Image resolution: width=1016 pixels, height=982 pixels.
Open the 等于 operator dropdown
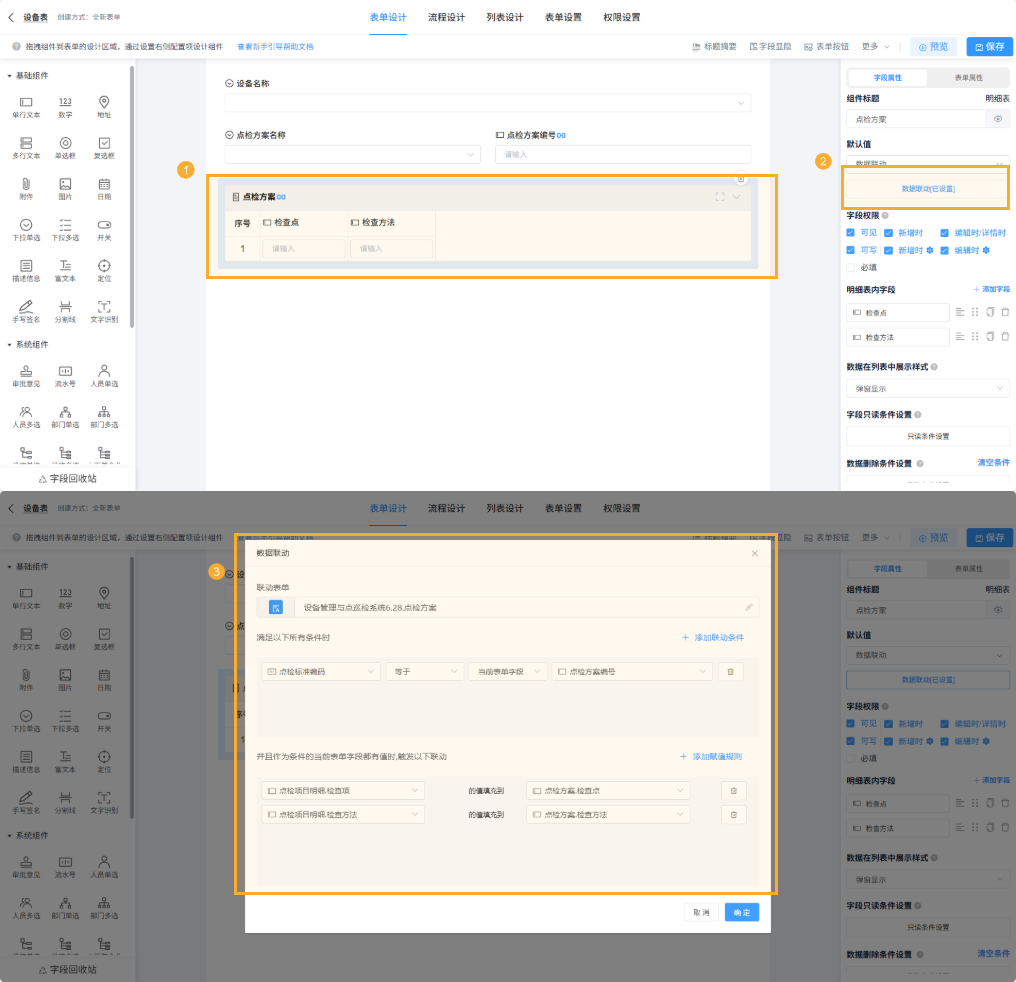click(424, 672)
